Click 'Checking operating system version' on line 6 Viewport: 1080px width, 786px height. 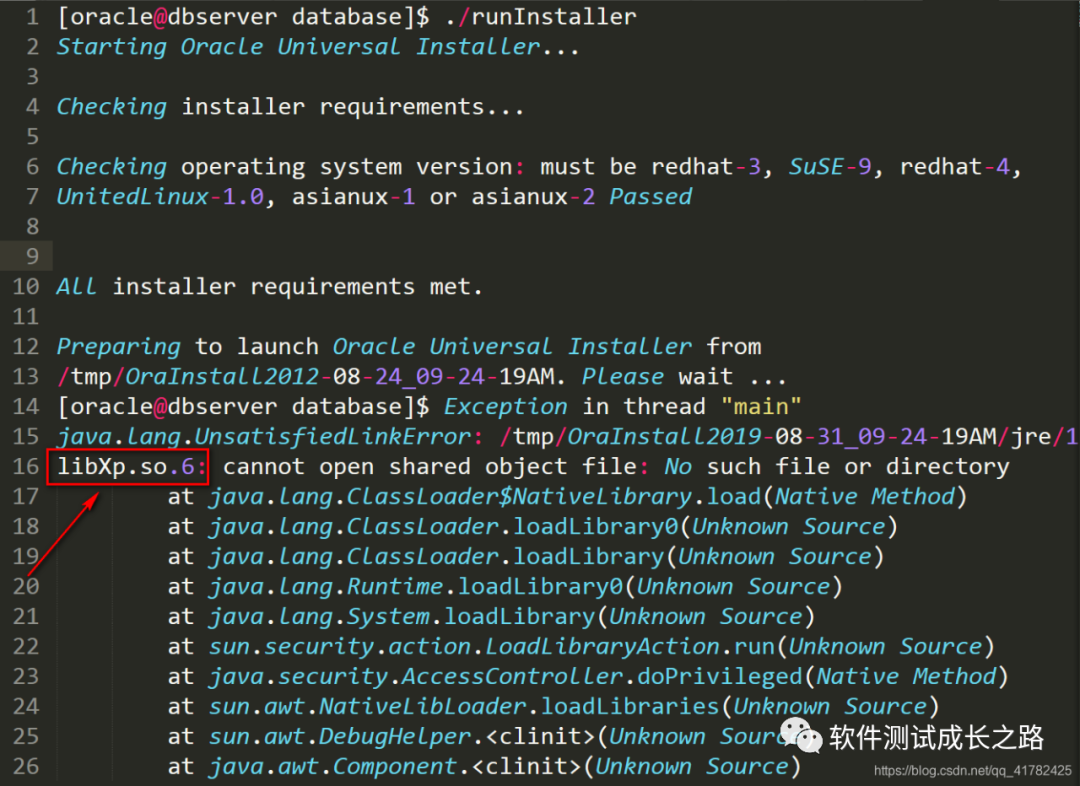tap(284, 167)
